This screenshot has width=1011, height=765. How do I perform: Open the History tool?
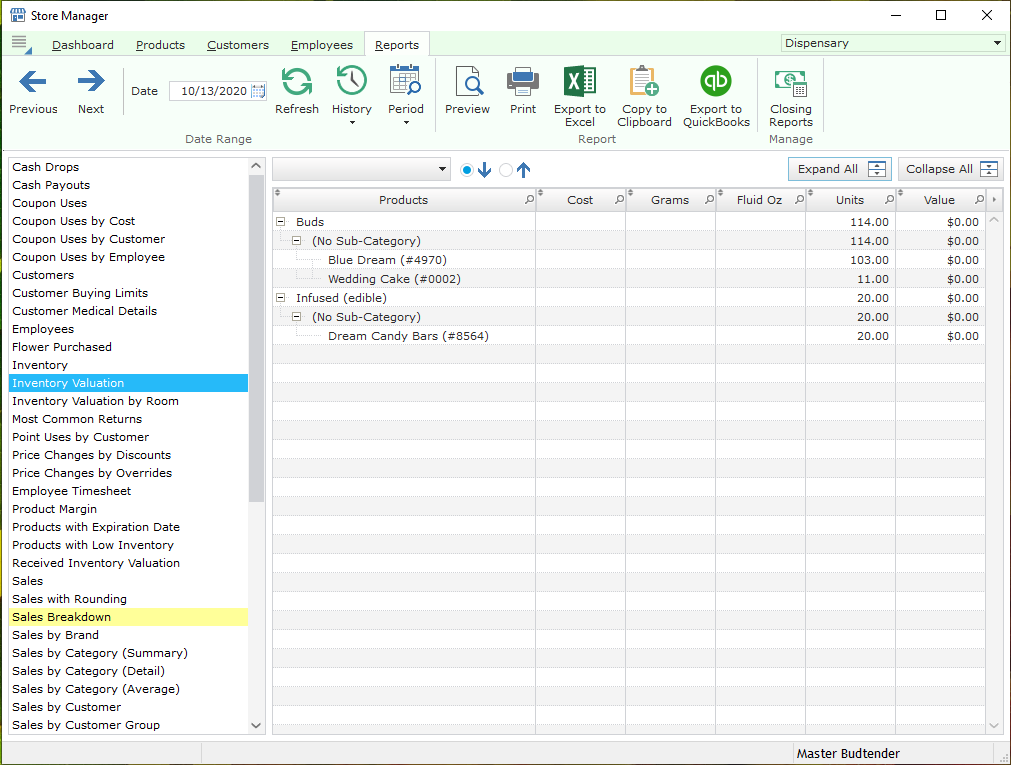(x=351, y=90)
